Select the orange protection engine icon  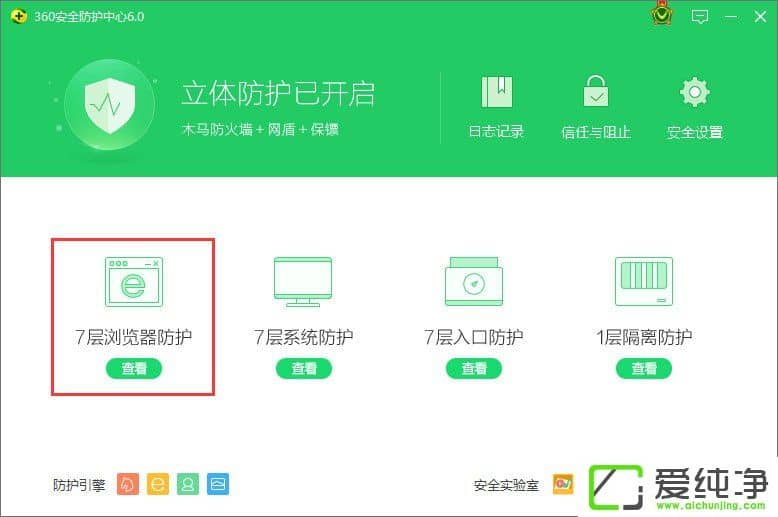[128, 484]
